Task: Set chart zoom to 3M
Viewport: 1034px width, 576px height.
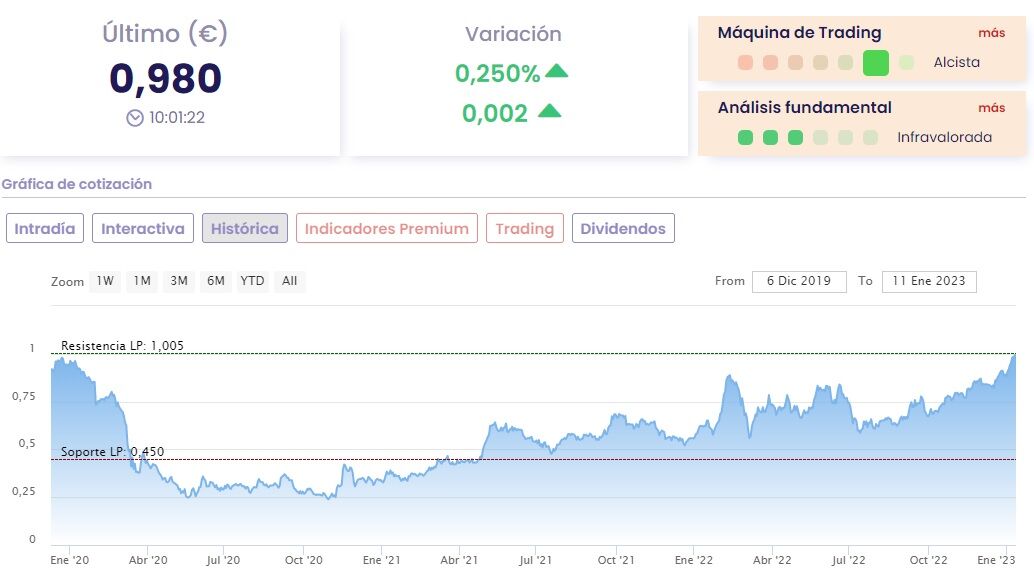Action: (x=179, y=281)
